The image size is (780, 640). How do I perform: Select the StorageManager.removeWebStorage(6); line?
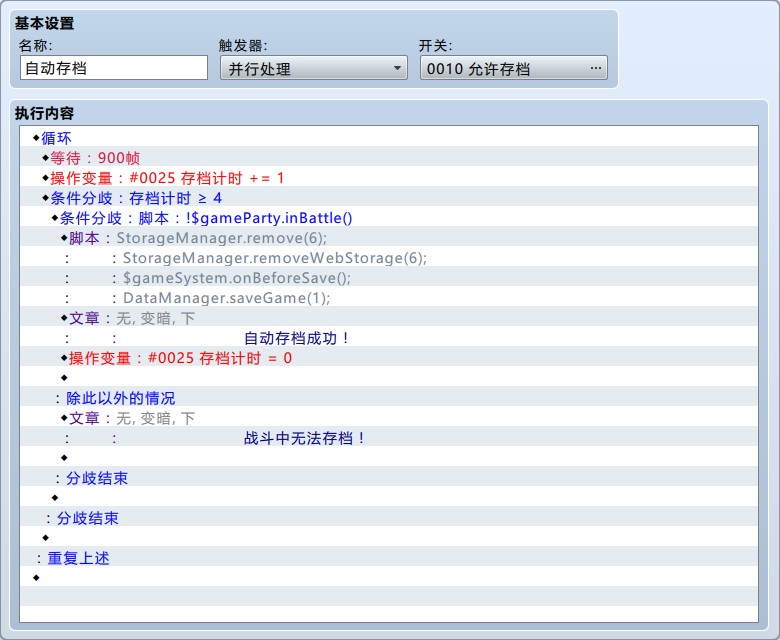[389, 256]
